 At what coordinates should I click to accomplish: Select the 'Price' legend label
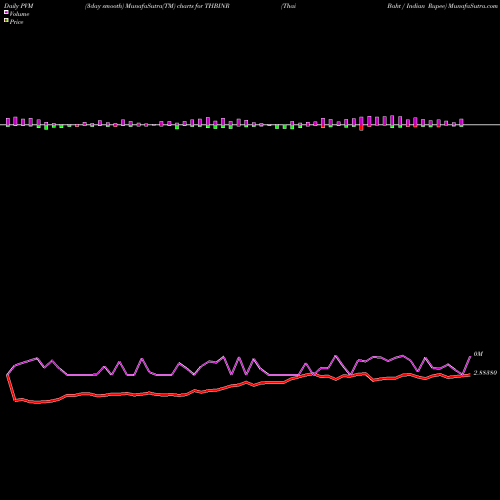click(16, 22)
